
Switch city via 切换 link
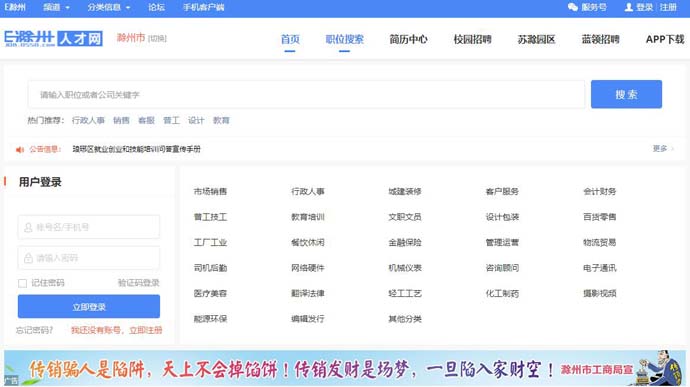(x=157, y=39)
